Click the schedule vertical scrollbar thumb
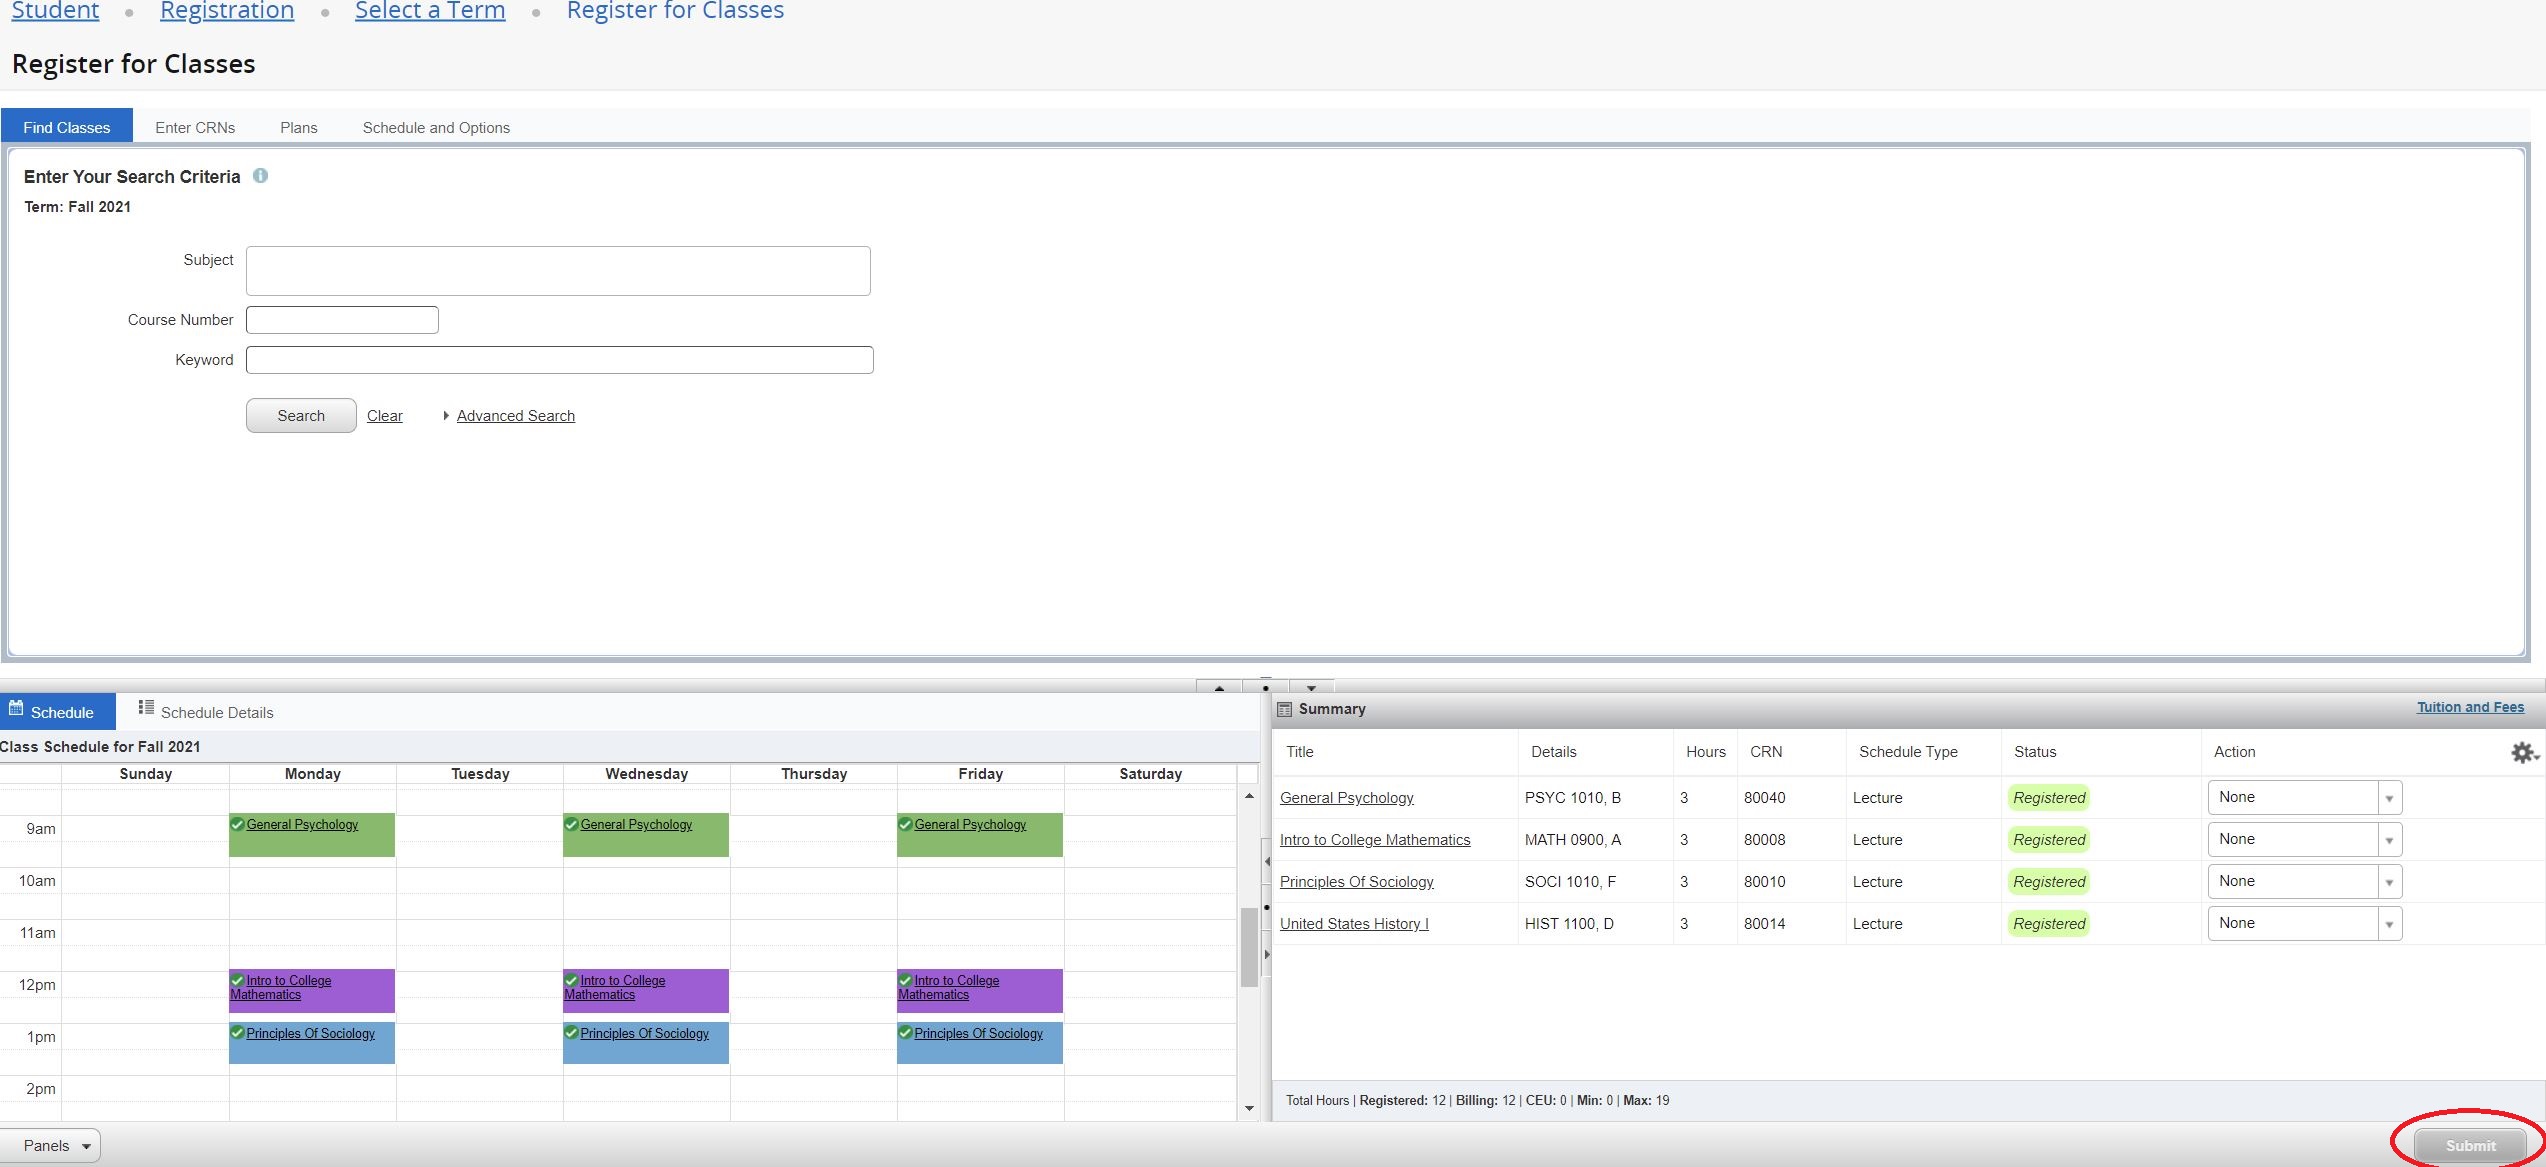This screenshot has width=2546, height=1167. (1249, 946)
